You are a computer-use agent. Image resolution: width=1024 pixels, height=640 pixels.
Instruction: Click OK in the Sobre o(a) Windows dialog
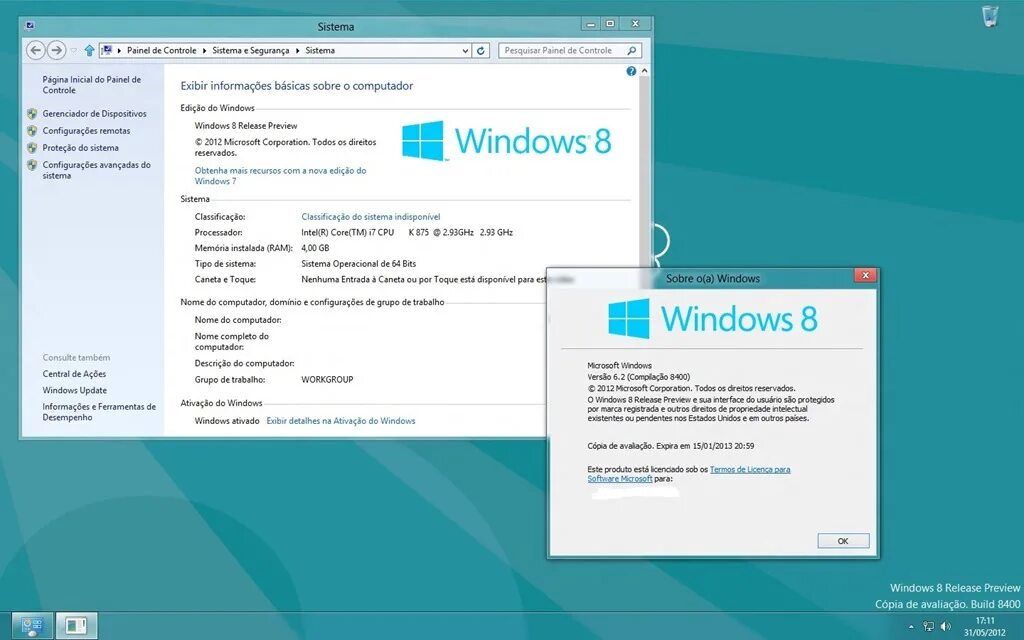[x=843, y=541]
